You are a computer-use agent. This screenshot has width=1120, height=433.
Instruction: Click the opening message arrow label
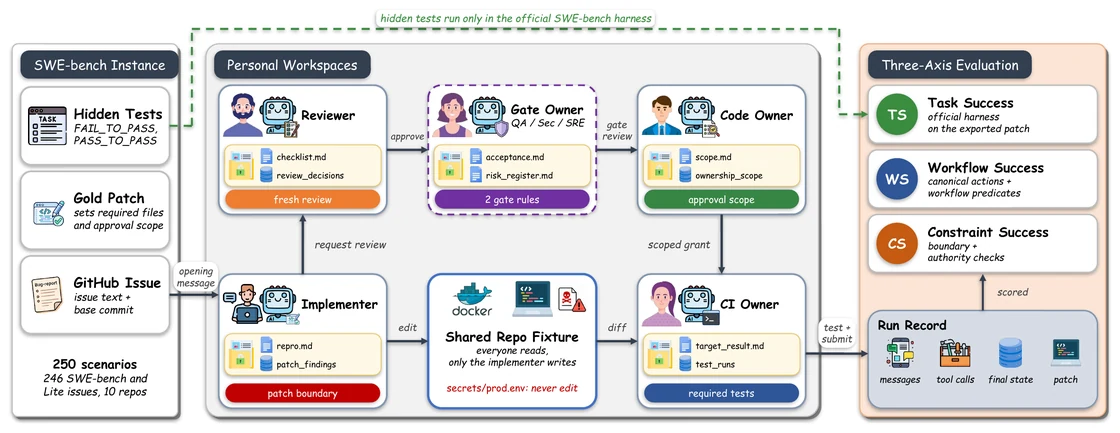[196, 277]
